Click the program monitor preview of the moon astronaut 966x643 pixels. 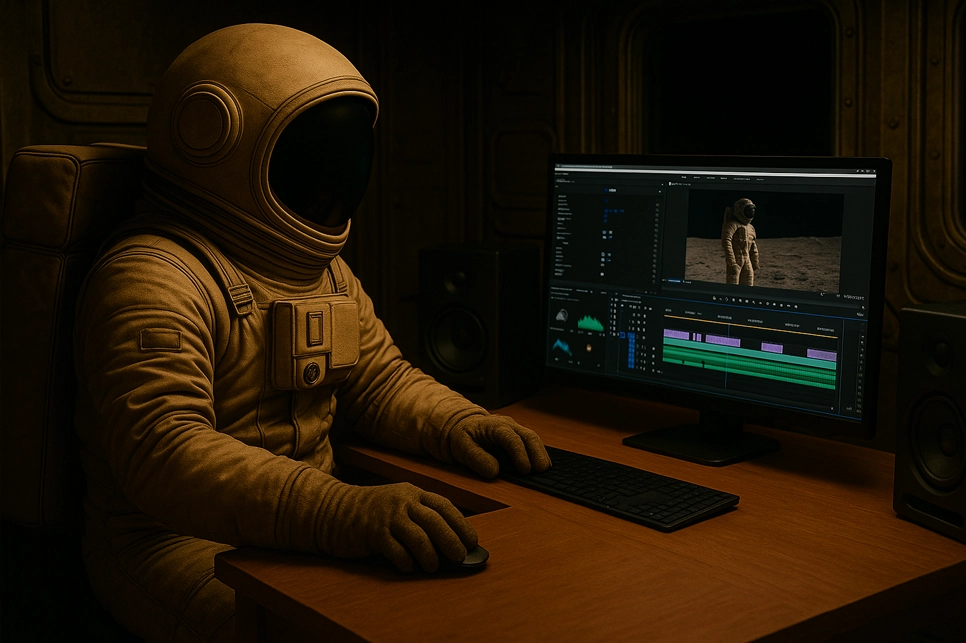[x=763, y=240]
